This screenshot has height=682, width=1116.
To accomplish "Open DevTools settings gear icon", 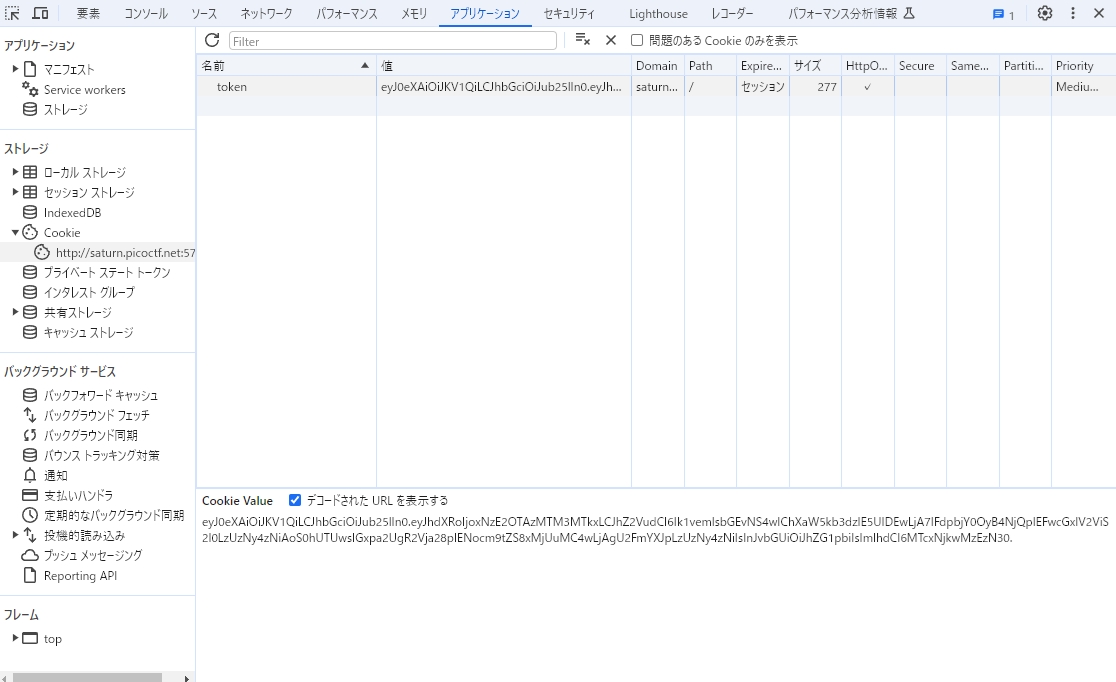I will pyautogui.click(x=1044, y=14).
